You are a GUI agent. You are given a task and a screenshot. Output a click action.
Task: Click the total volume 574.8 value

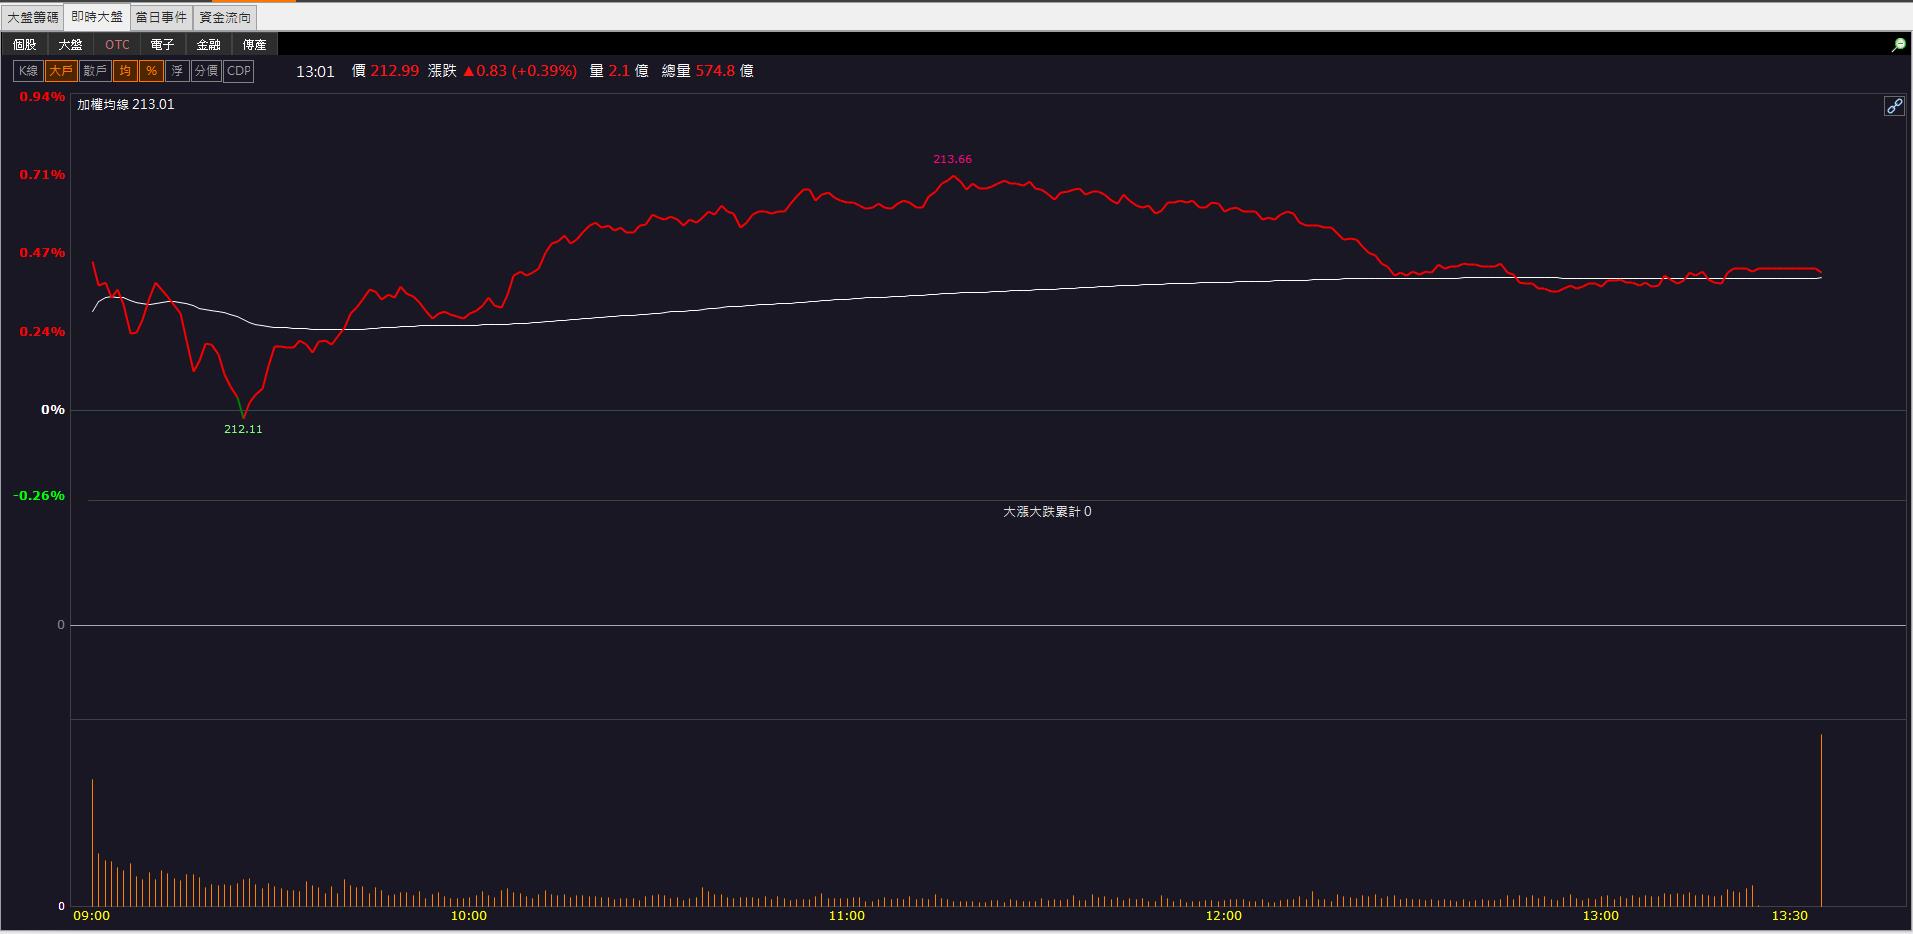(716, 71)
